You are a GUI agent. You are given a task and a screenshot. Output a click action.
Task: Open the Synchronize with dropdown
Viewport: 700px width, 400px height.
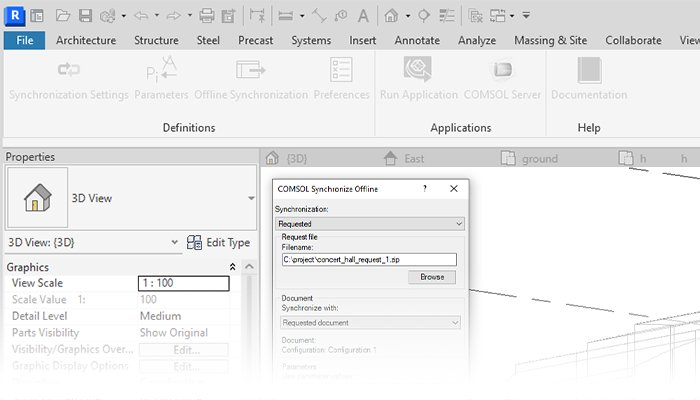click(371, 322)
